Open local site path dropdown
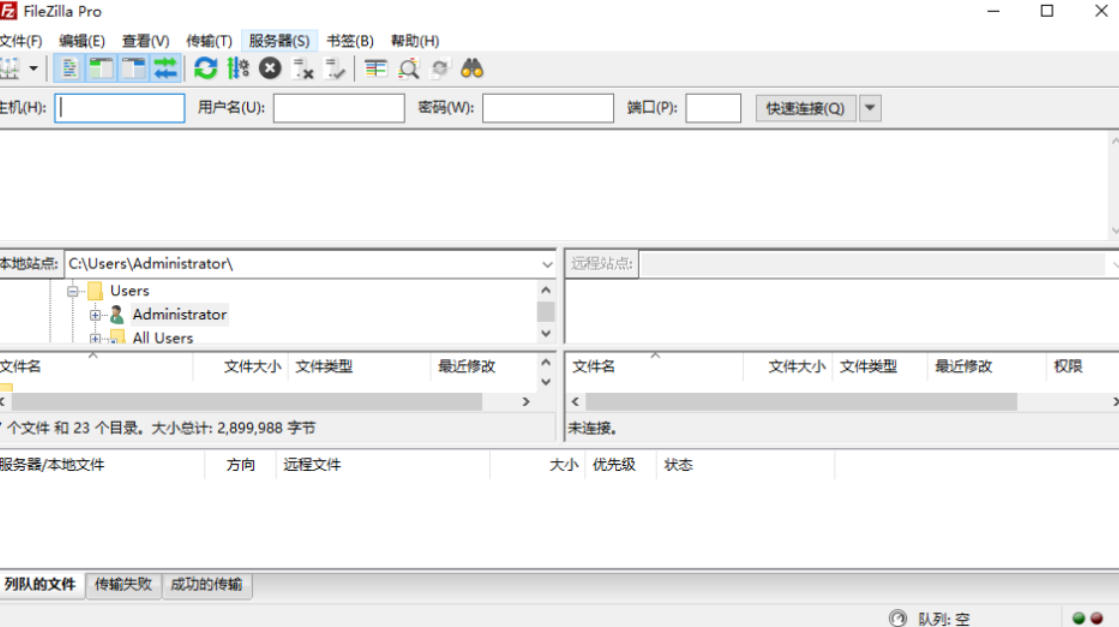1119x627 pixels. [547, 264]
